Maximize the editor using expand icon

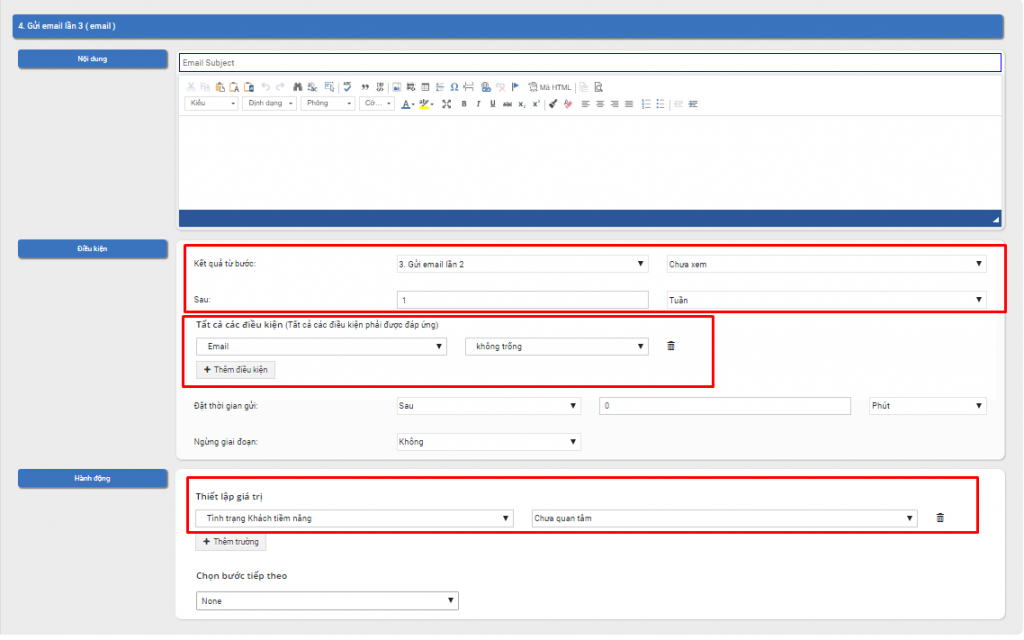(x=447, y=104)
